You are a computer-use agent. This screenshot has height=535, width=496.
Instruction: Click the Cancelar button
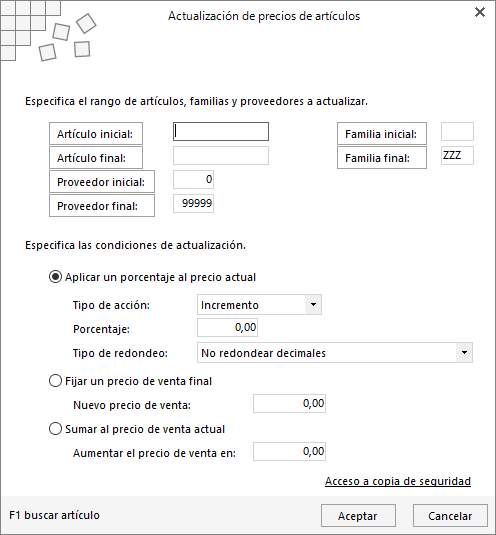click(x=450, y=516)
